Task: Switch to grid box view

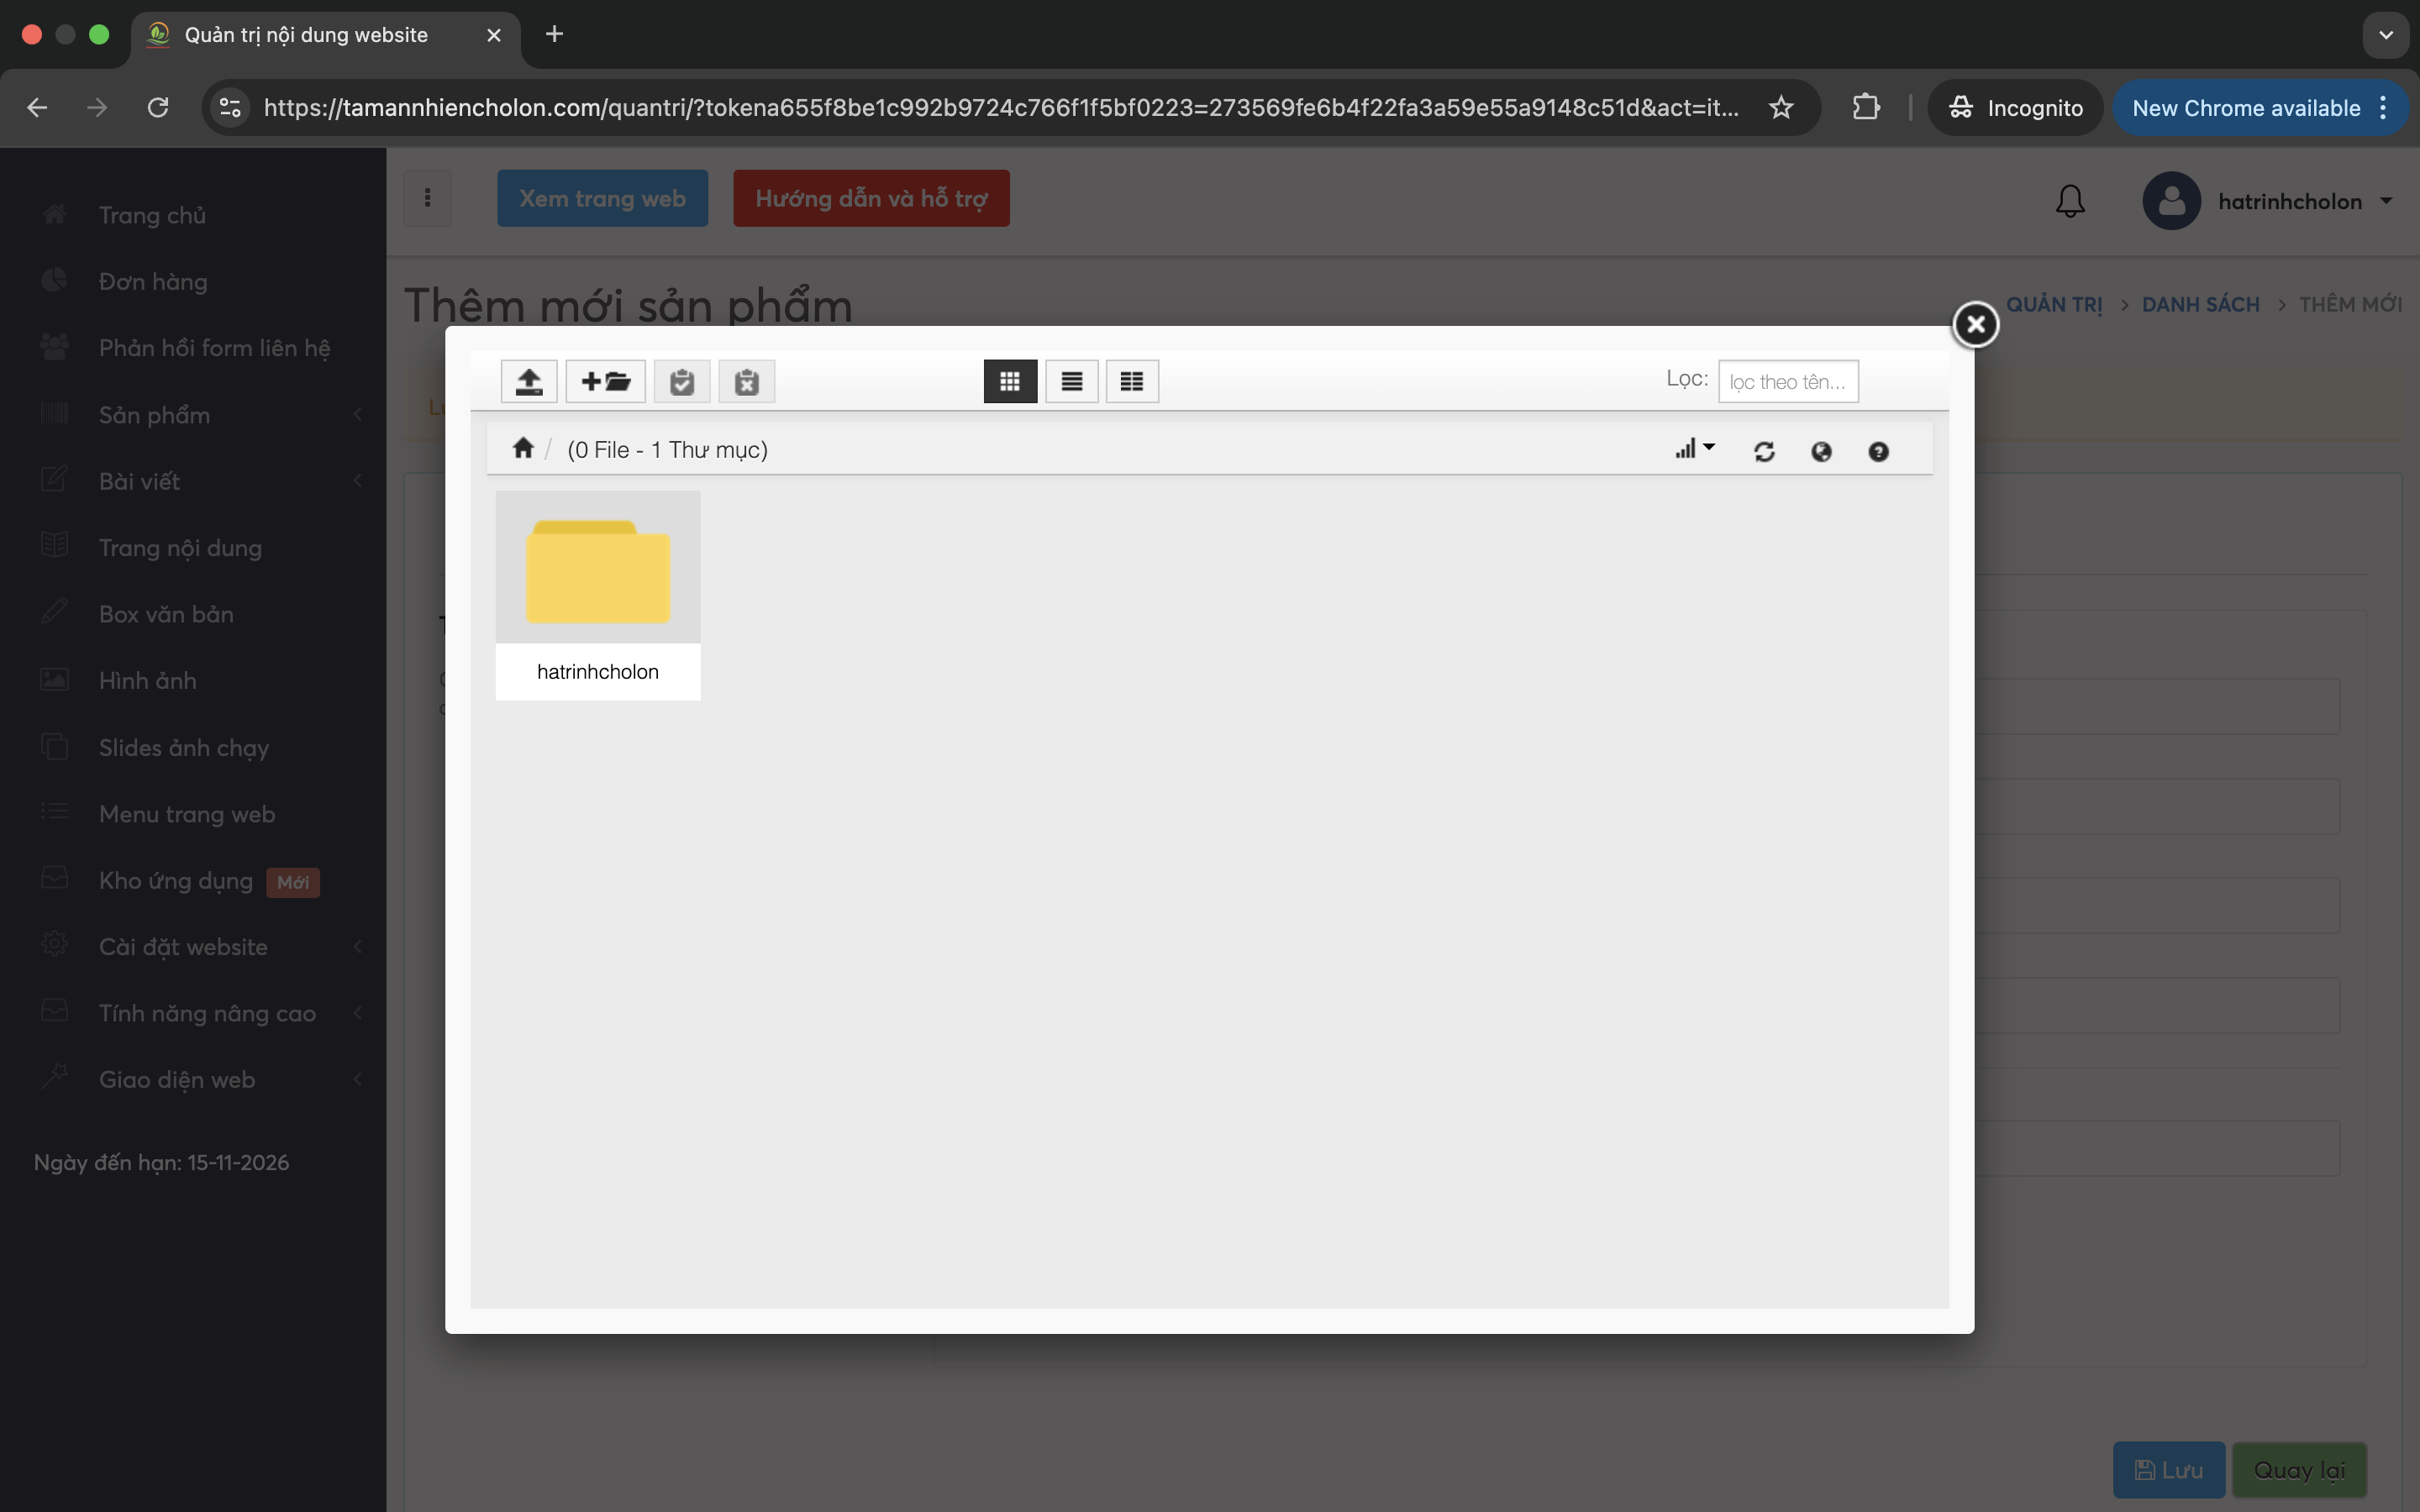Action: click(1010, 381)
